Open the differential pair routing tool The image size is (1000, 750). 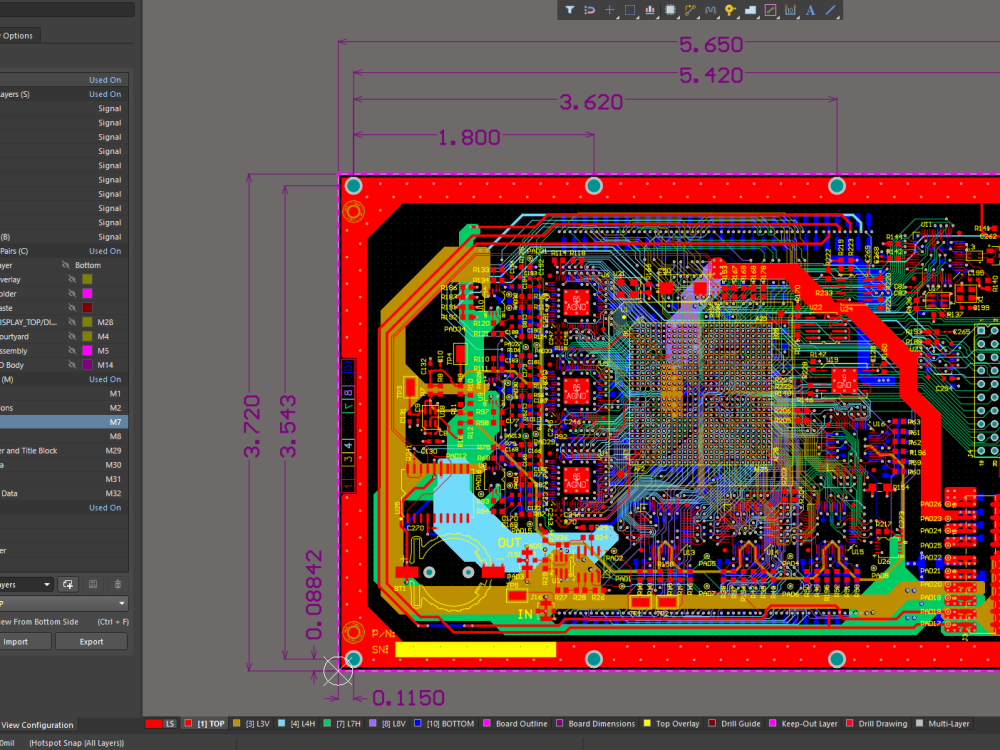coord(710,10)
